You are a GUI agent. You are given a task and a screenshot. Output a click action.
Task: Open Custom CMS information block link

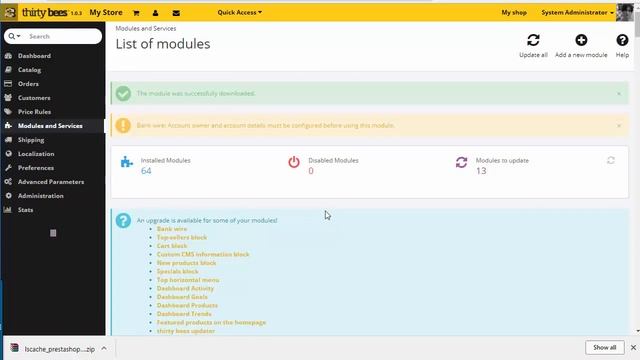pos(203,254)
